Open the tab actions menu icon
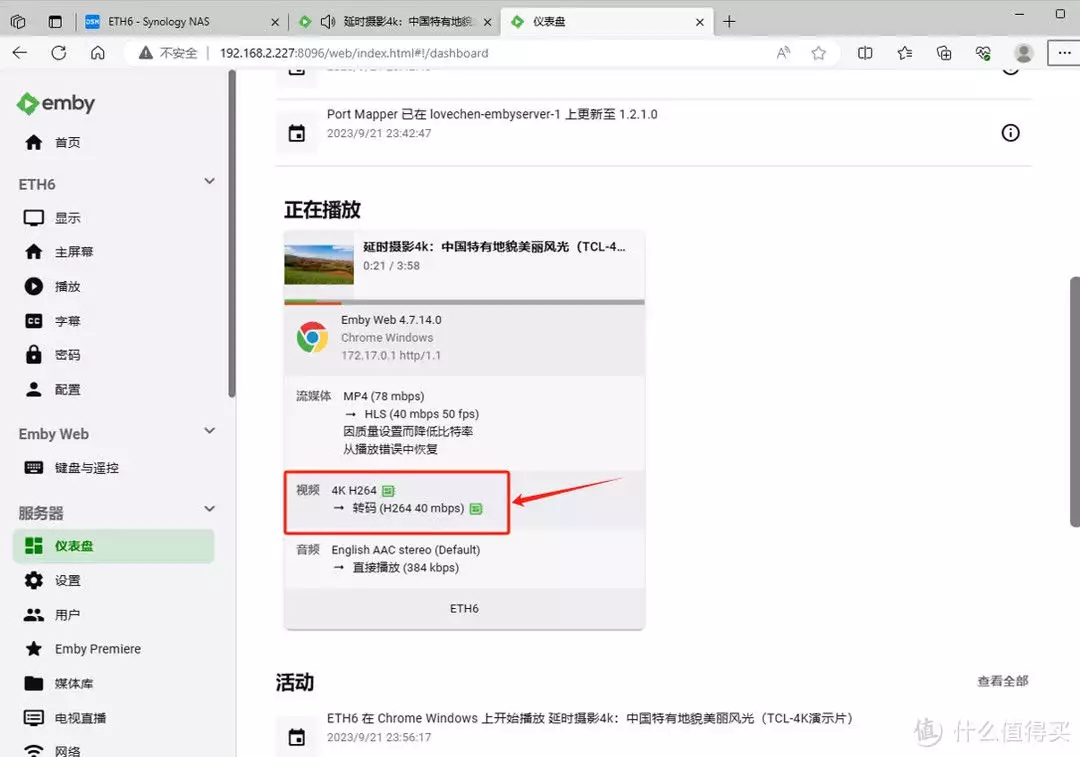This screenshot has width=1080, height=757. click(55, 22)
